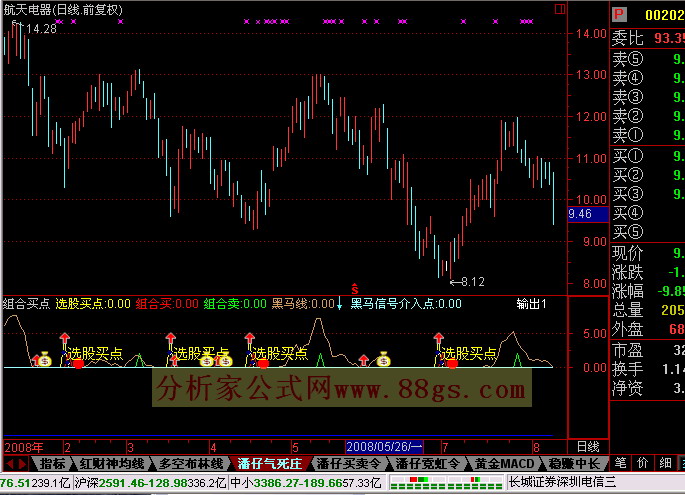The height and width of the screenshot is (495, 685).
Task: Click left red arrow of tab scroller
Action: click(11, 464)
